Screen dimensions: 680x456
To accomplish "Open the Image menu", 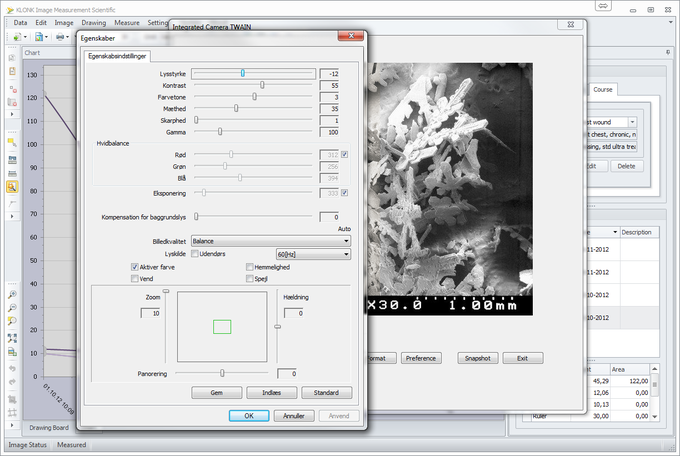I will point(64,23).
